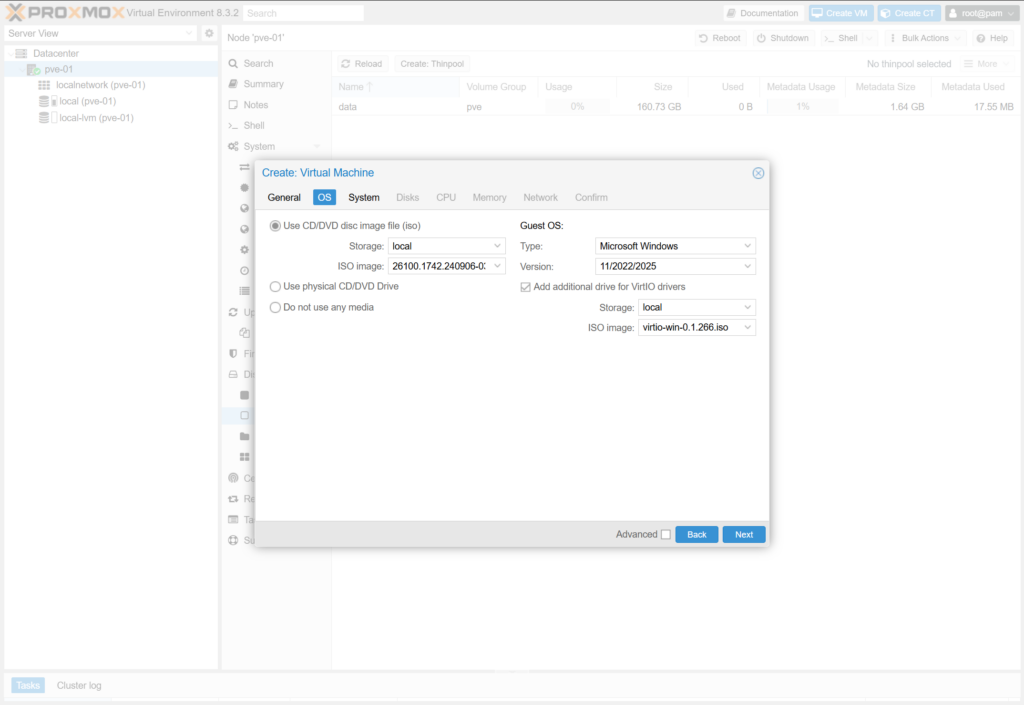1024x705 pixels.
Task: Click the Reboot node icon
Action: pos(704,38)
